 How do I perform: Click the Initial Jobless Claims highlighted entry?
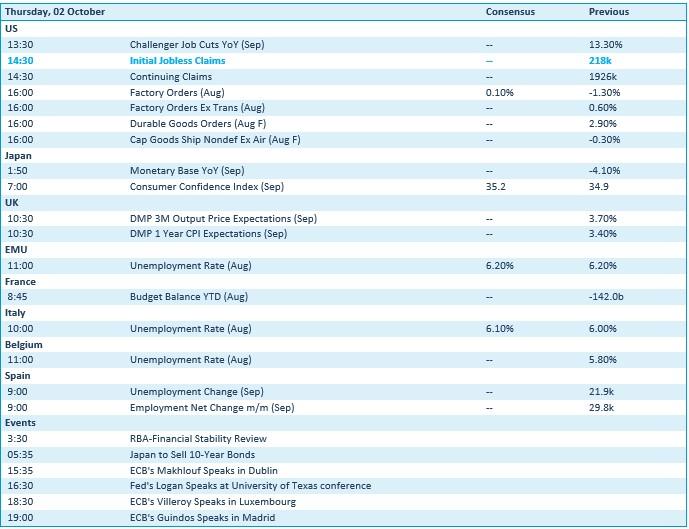coord(177,61)
